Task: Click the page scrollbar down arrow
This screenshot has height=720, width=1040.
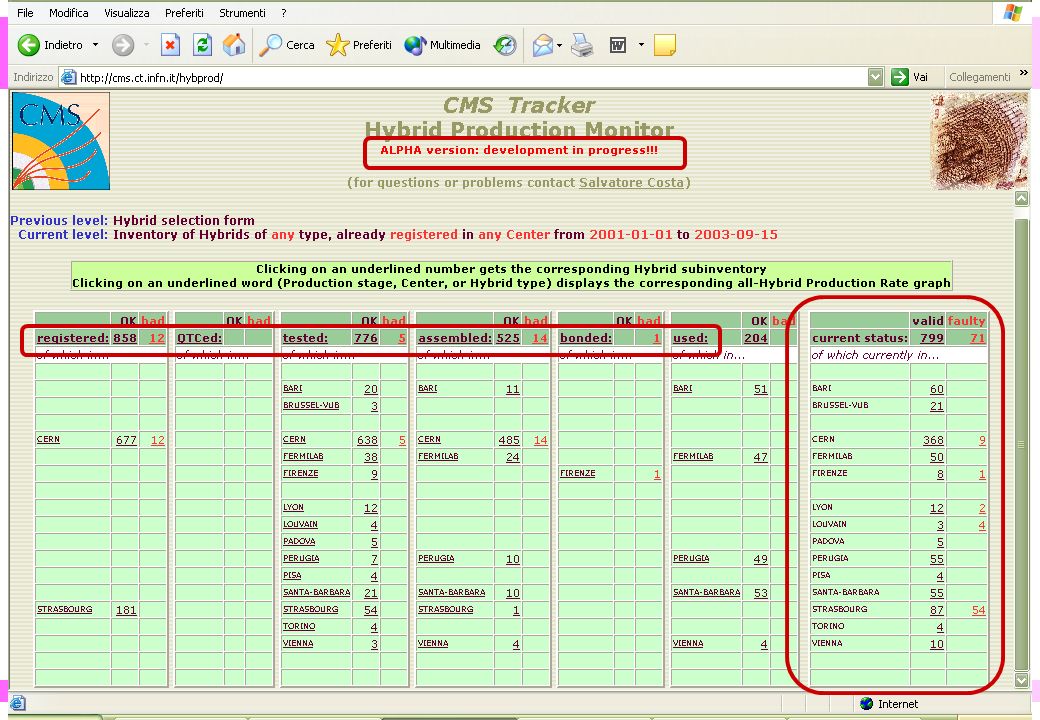Action: click(x=1021, y=680)
